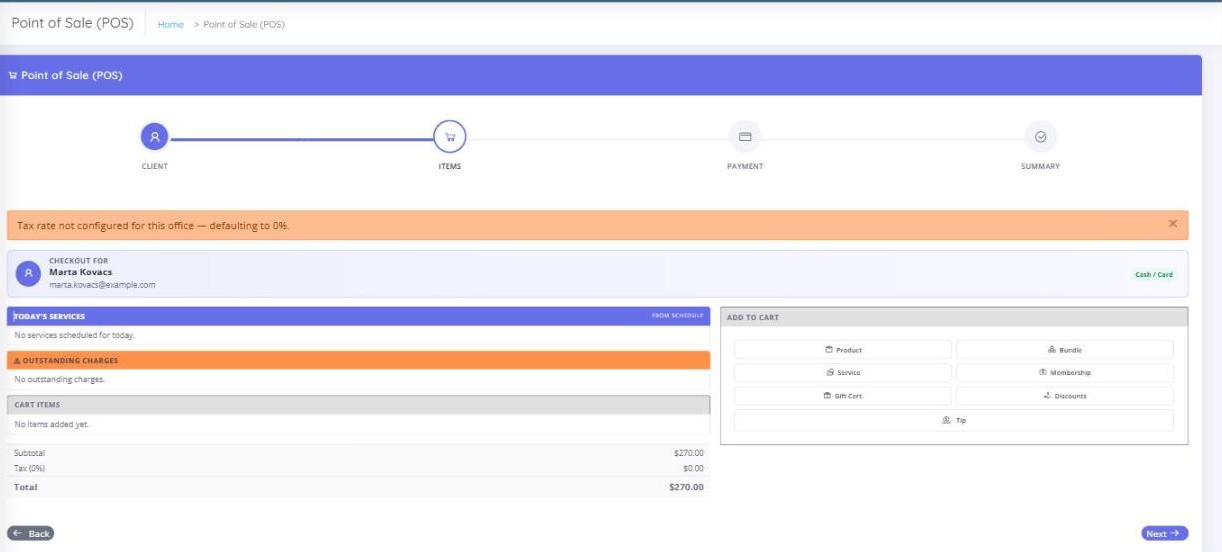
Task: Add a Bundle to the cart
Action: [1064, 350]
